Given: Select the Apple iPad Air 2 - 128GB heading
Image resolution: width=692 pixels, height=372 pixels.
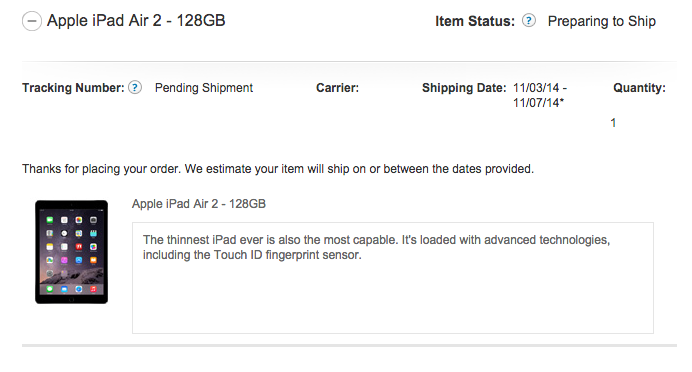Looking at the screenshot, I should click(136, 20).
